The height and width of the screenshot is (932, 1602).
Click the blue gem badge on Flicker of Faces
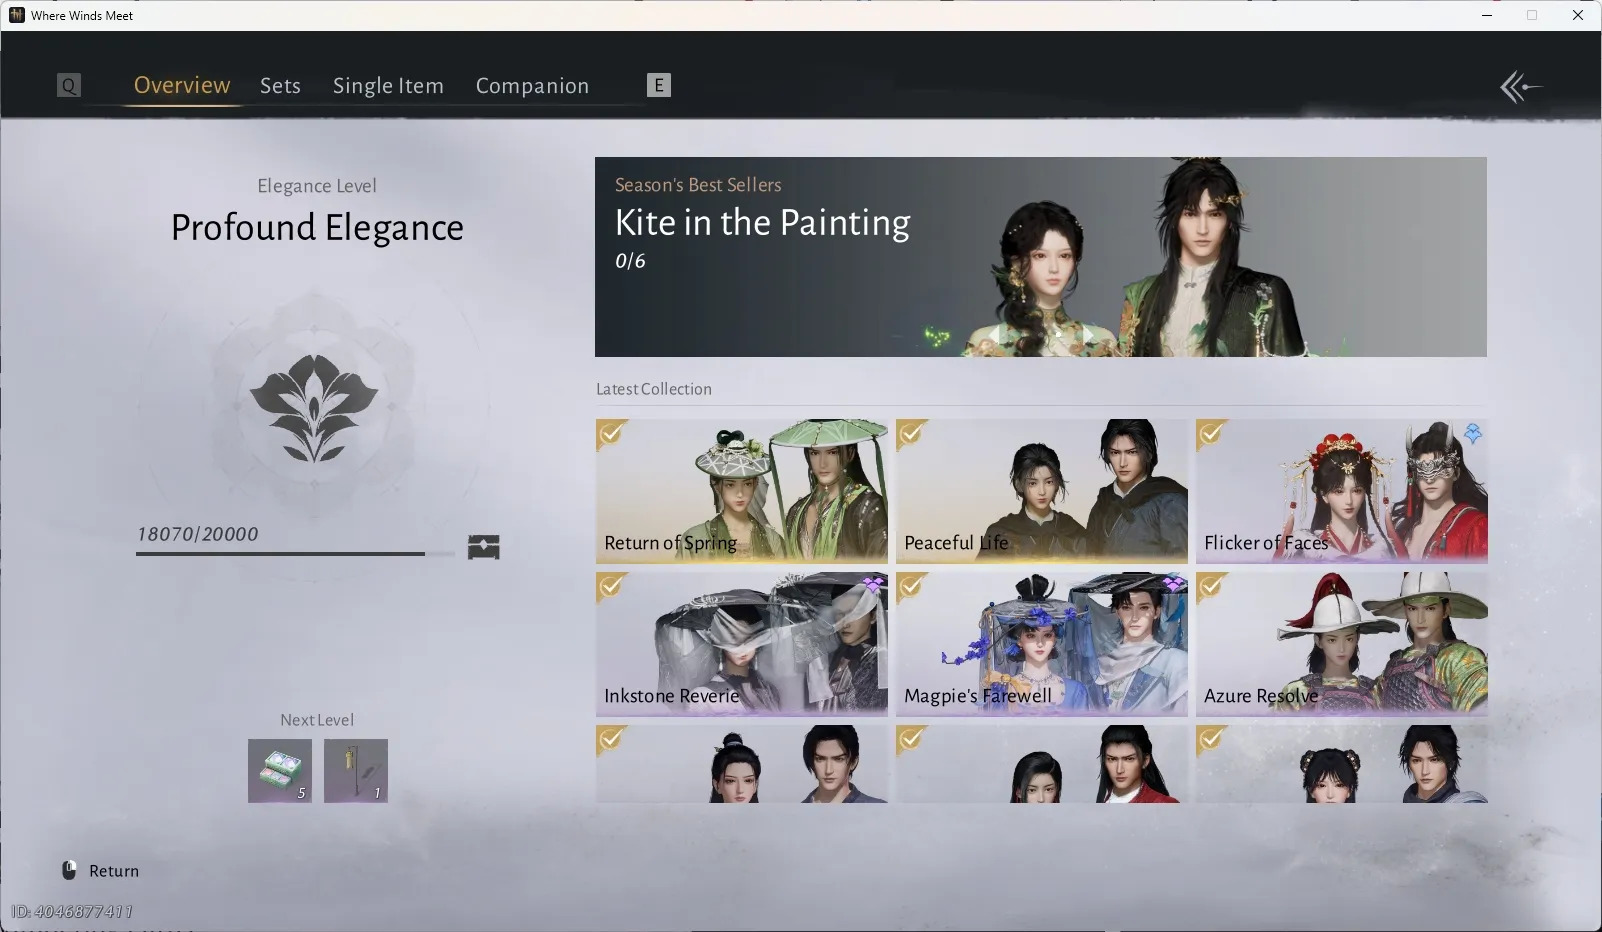(x=1473, y=433)
